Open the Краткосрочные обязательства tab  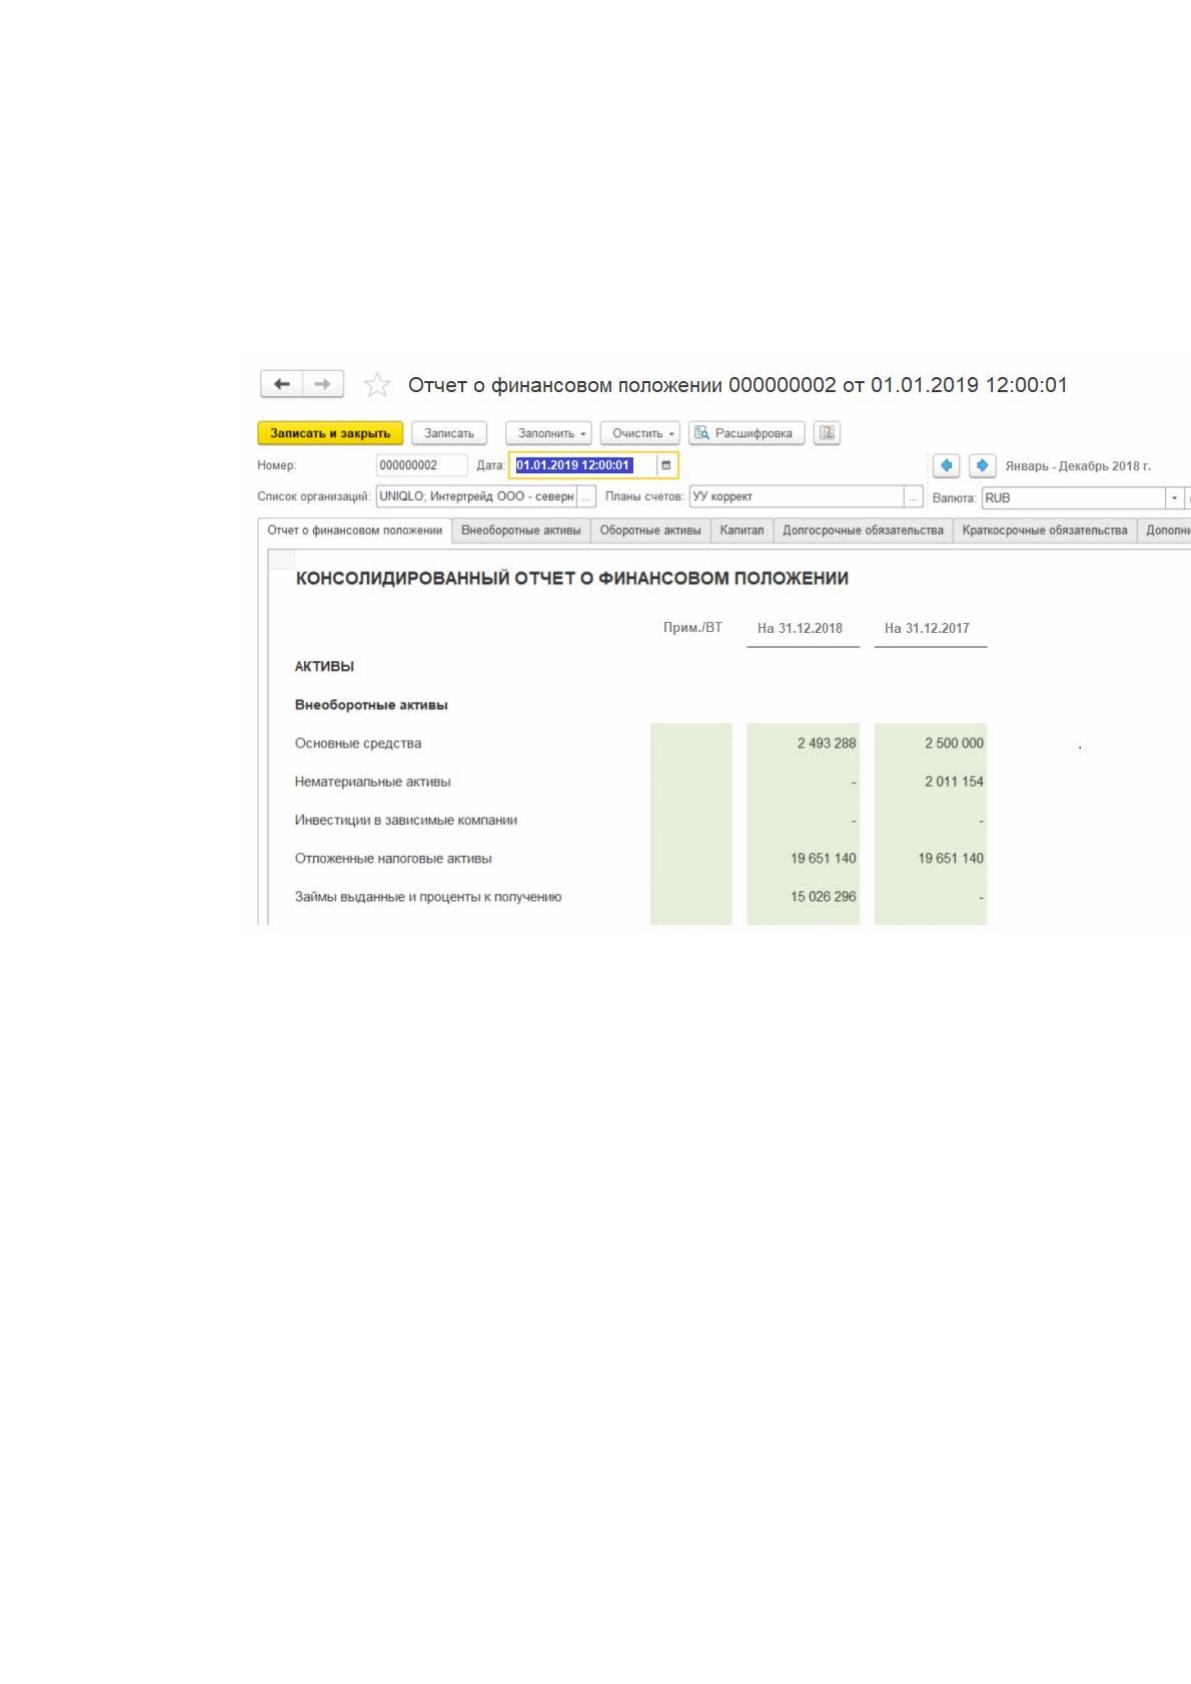point(1045,530)
